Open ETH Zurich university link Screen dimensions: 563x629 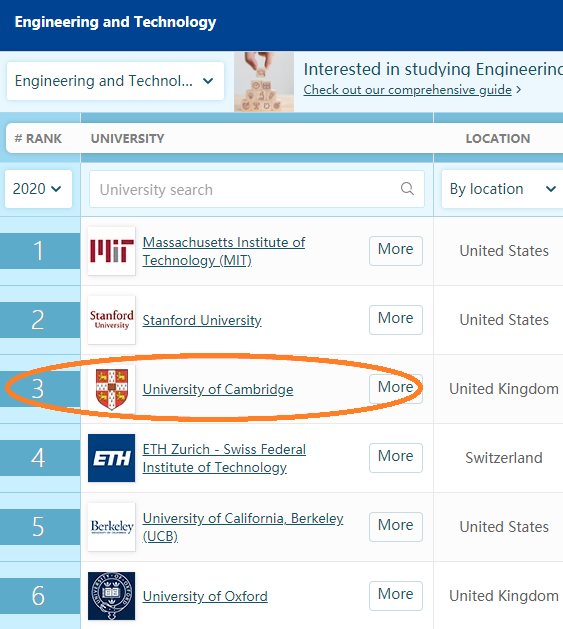pyautogui.click(x=224, y=458)
